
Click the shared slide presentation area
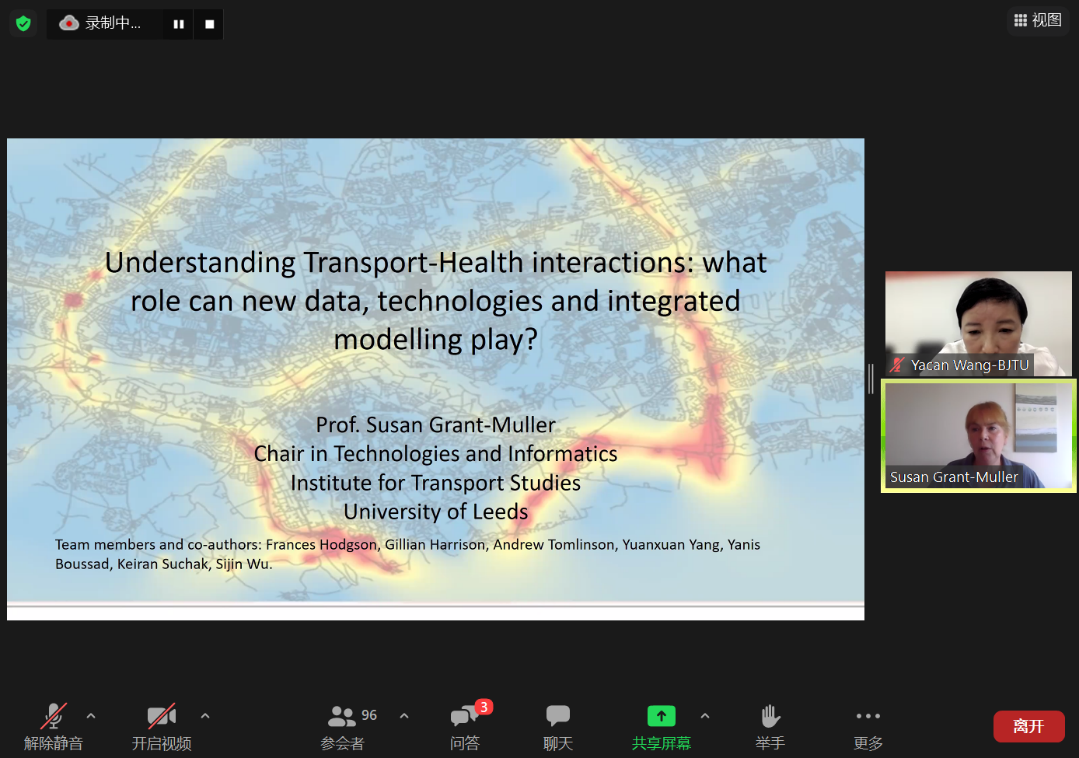coord(436,379)
